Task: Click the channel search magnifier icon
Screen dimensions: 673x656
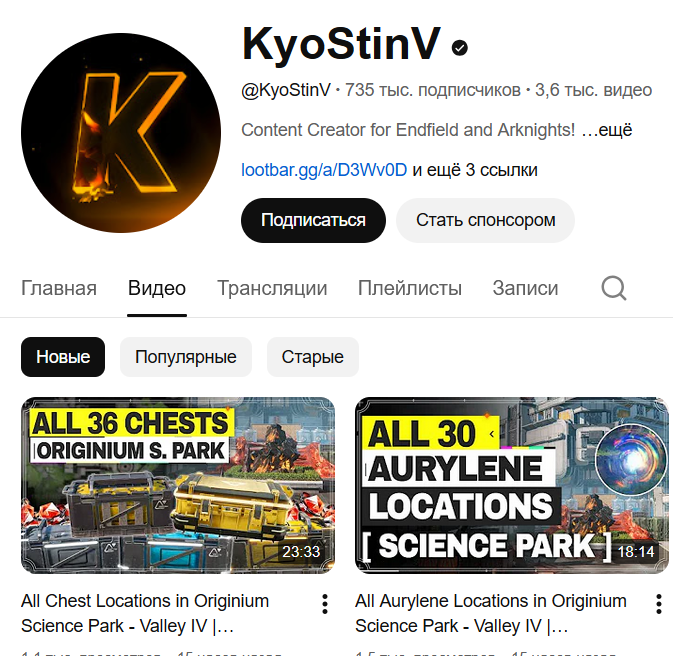Action: [614, 288]
